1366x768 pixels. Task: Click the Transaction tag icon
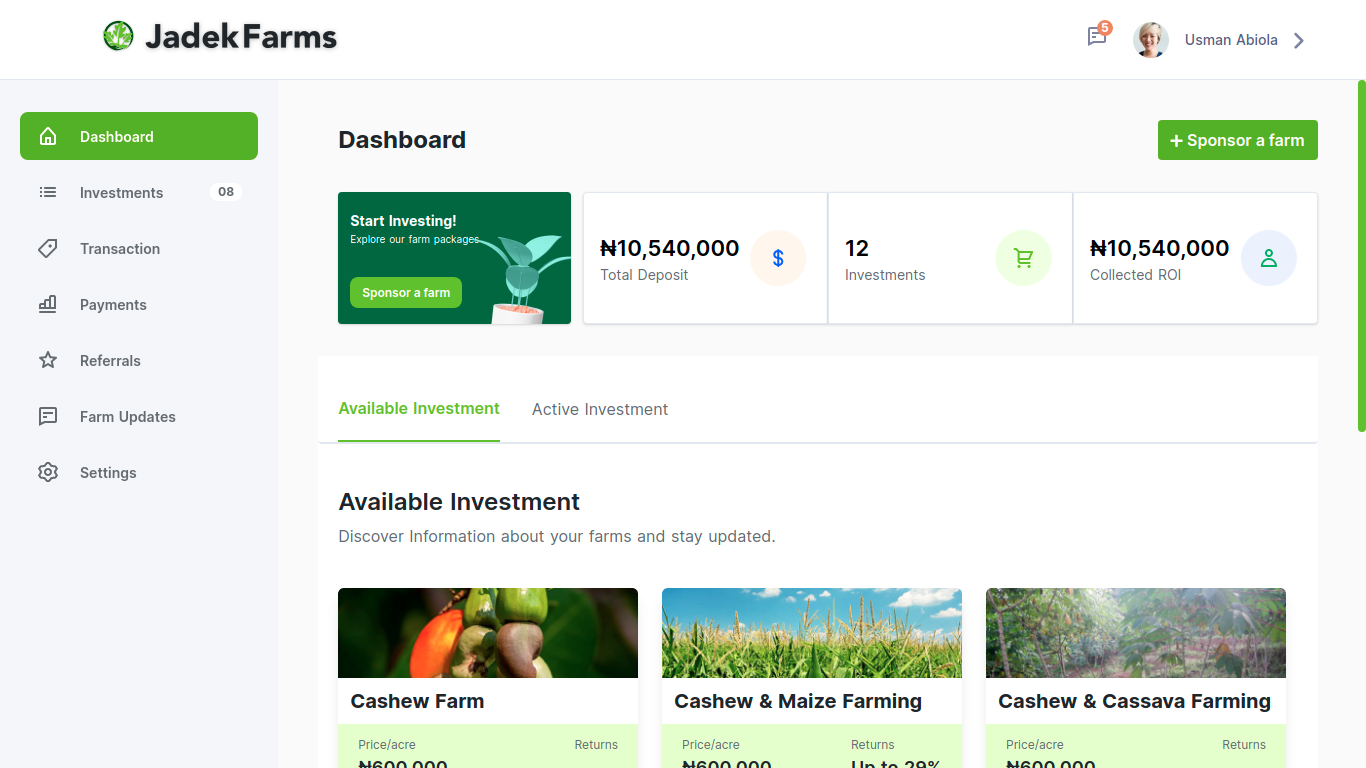(x=48, y=248)
